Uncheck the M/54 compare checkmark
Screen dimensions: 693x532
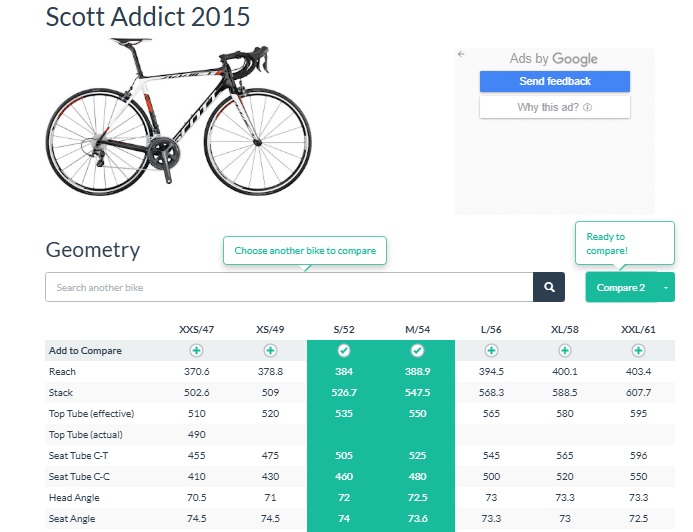click(417, 351)
